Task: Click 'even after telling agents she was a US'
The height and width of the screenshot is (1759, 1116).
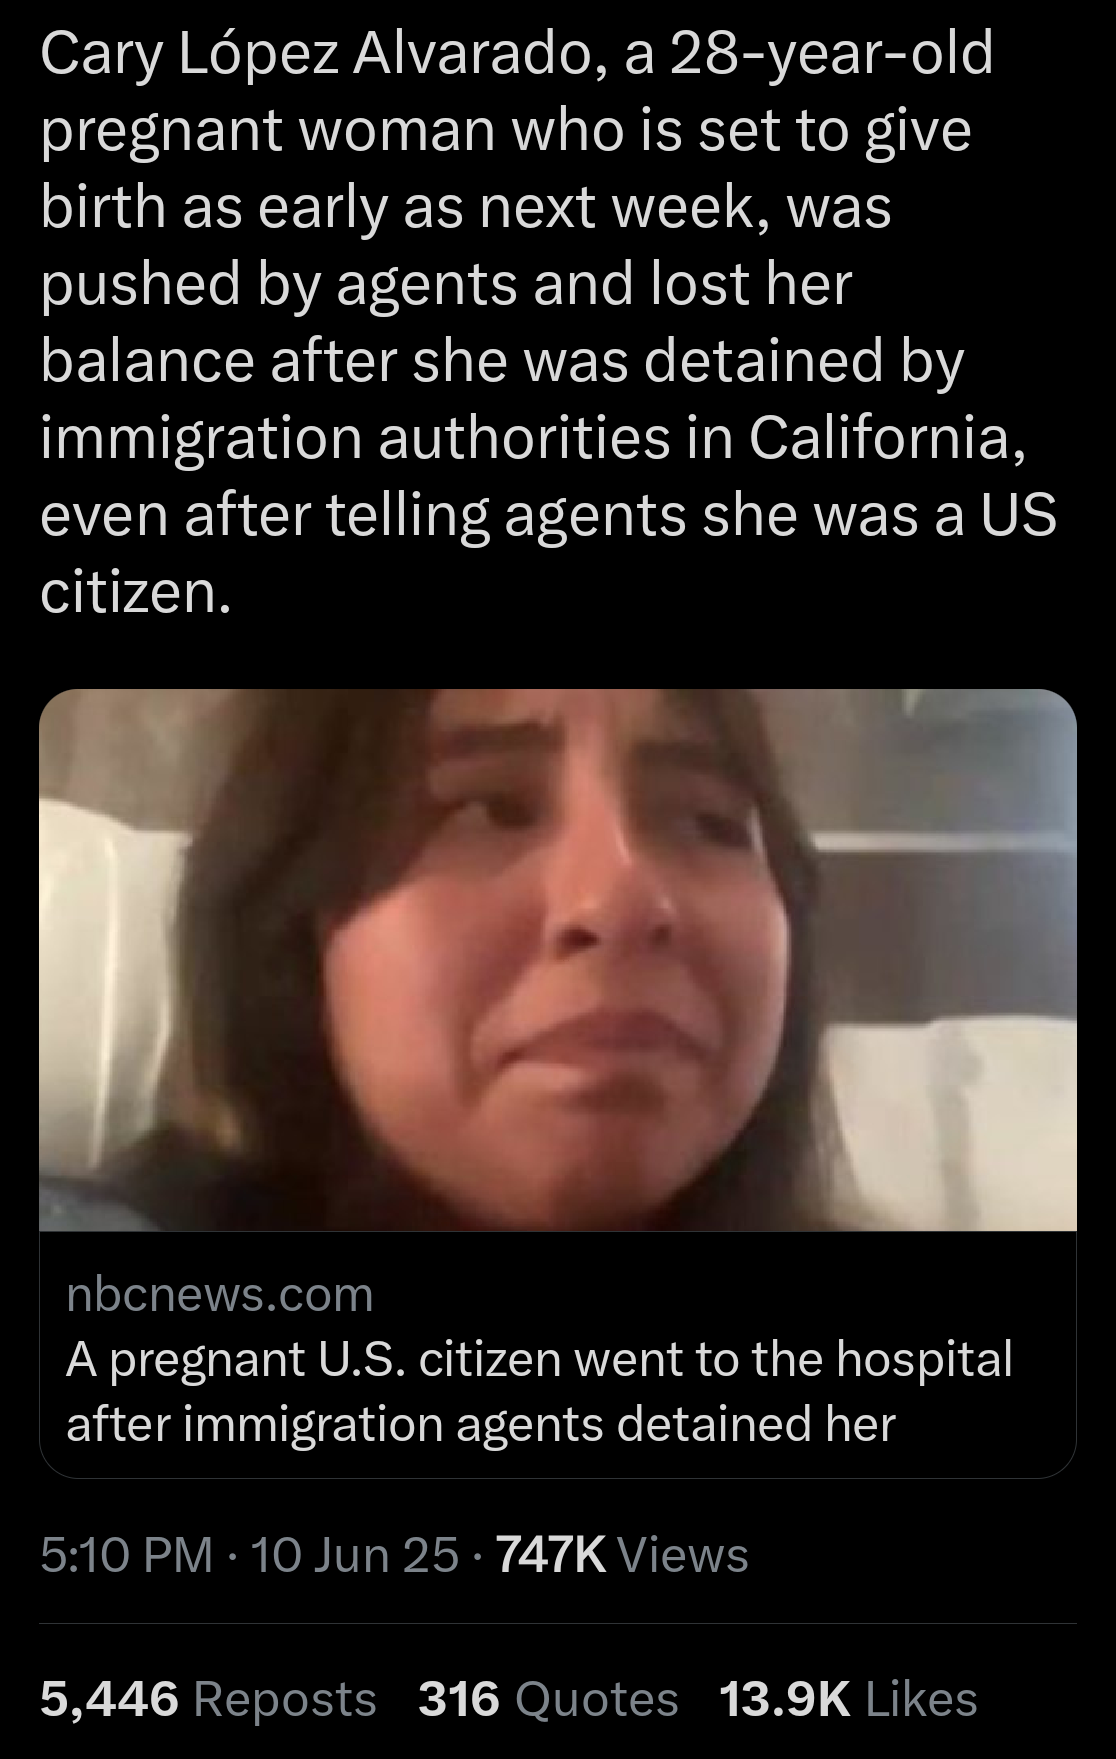Action: coord(549,515)
